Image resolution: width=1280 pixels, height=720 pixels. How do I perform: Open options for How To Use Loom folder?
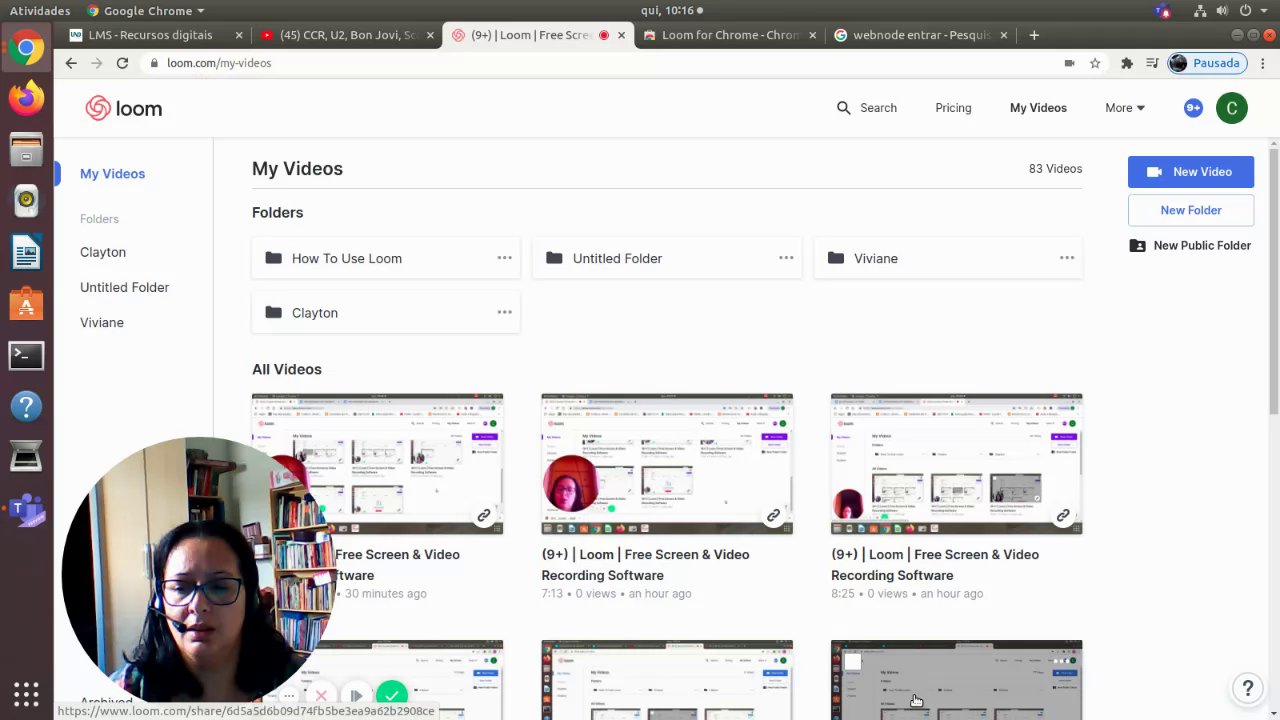[505, 258]
